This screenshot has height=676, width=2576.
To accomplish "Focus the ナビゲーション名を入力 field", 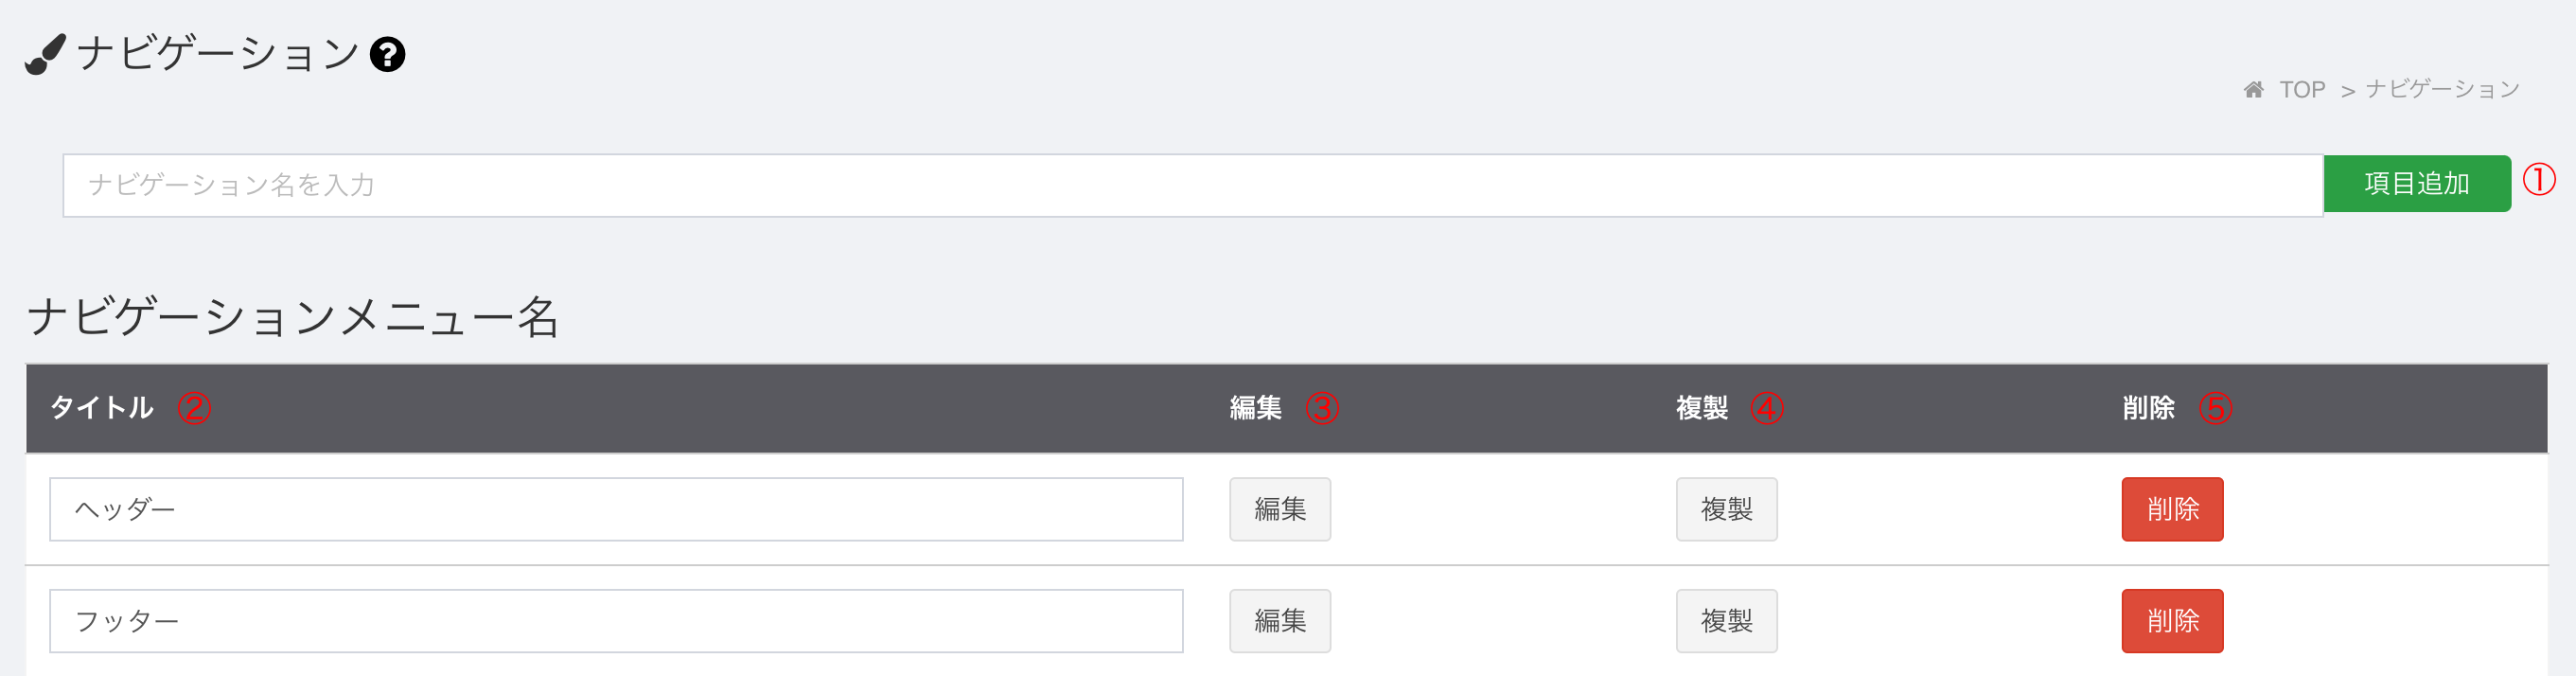I will point(1192,185).
